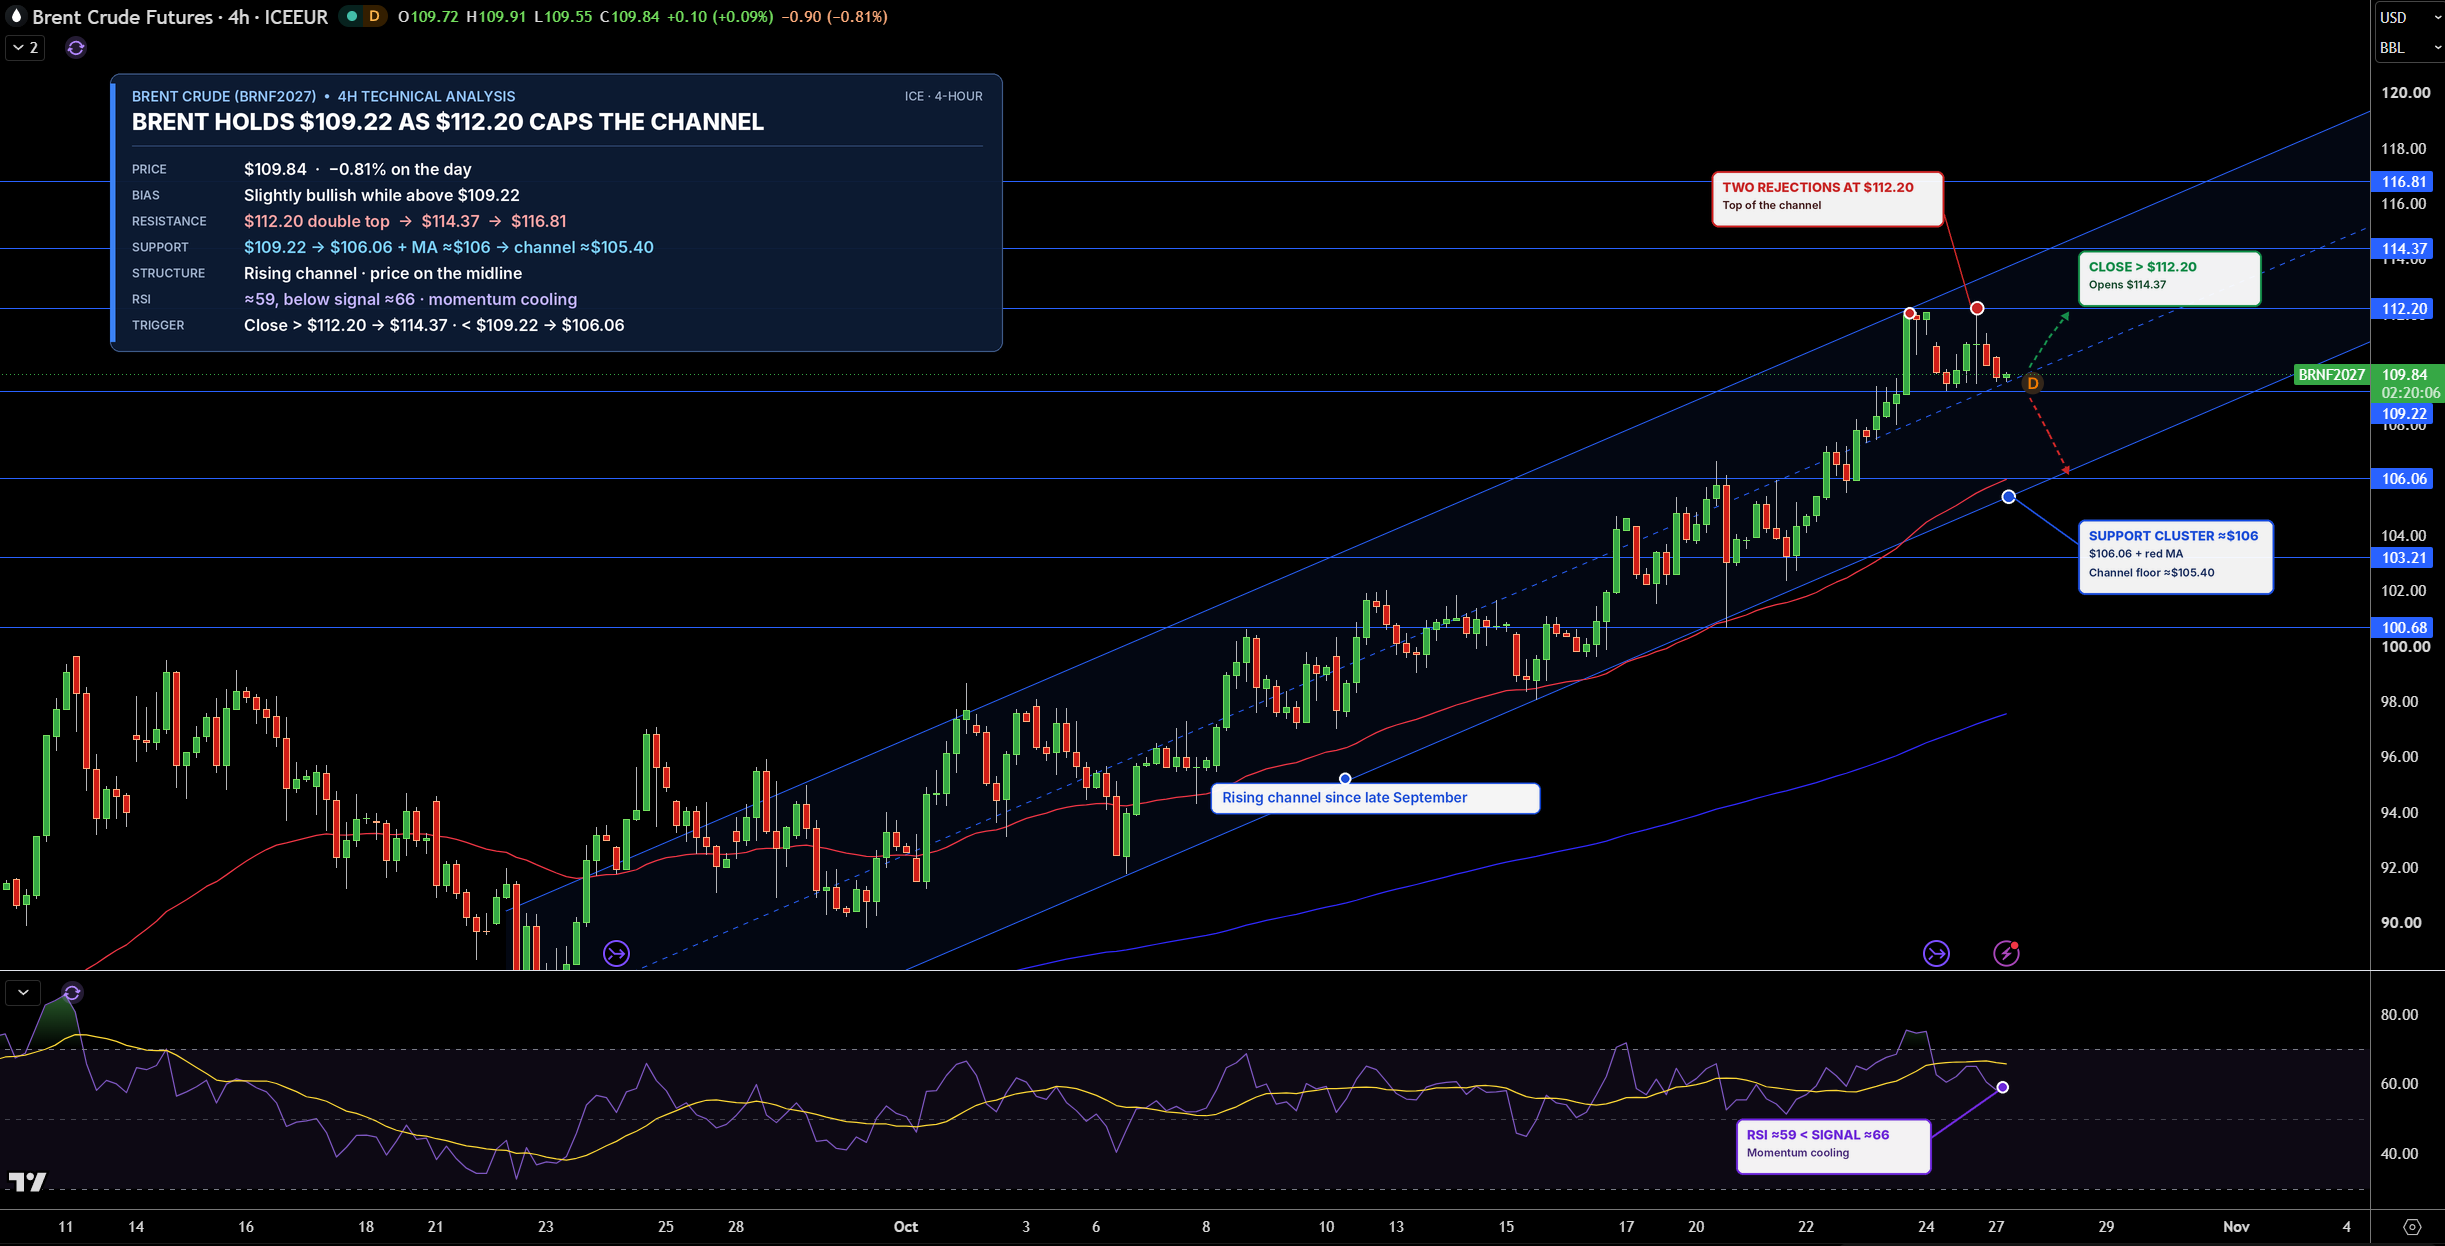Click the 109.22 price line label
Screen dimensions: 2445x1246
click(x=2403, y=413)
